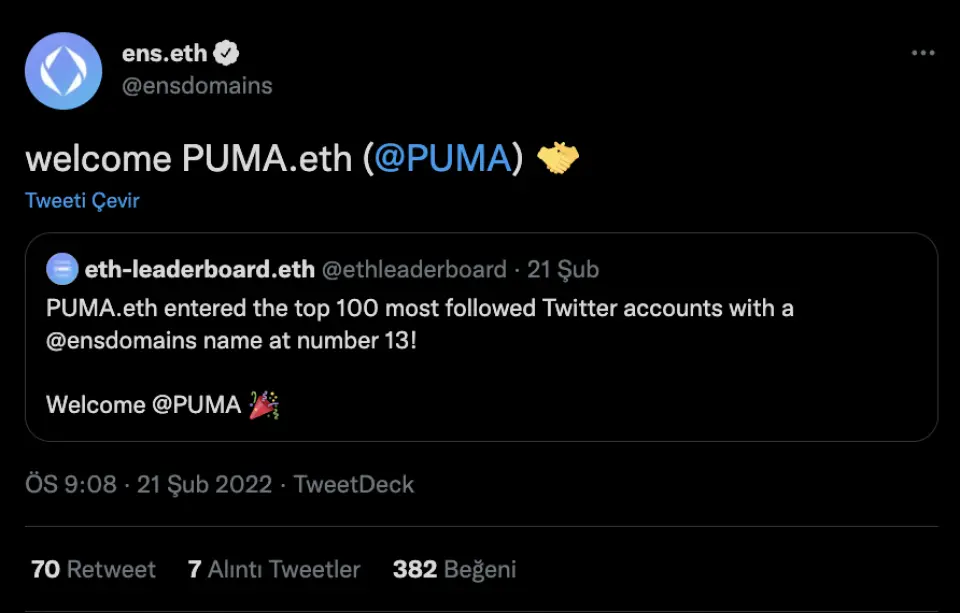The image size is (960, 613).
Task: Click the TweetDeck source label
Action: click(354, 485)
